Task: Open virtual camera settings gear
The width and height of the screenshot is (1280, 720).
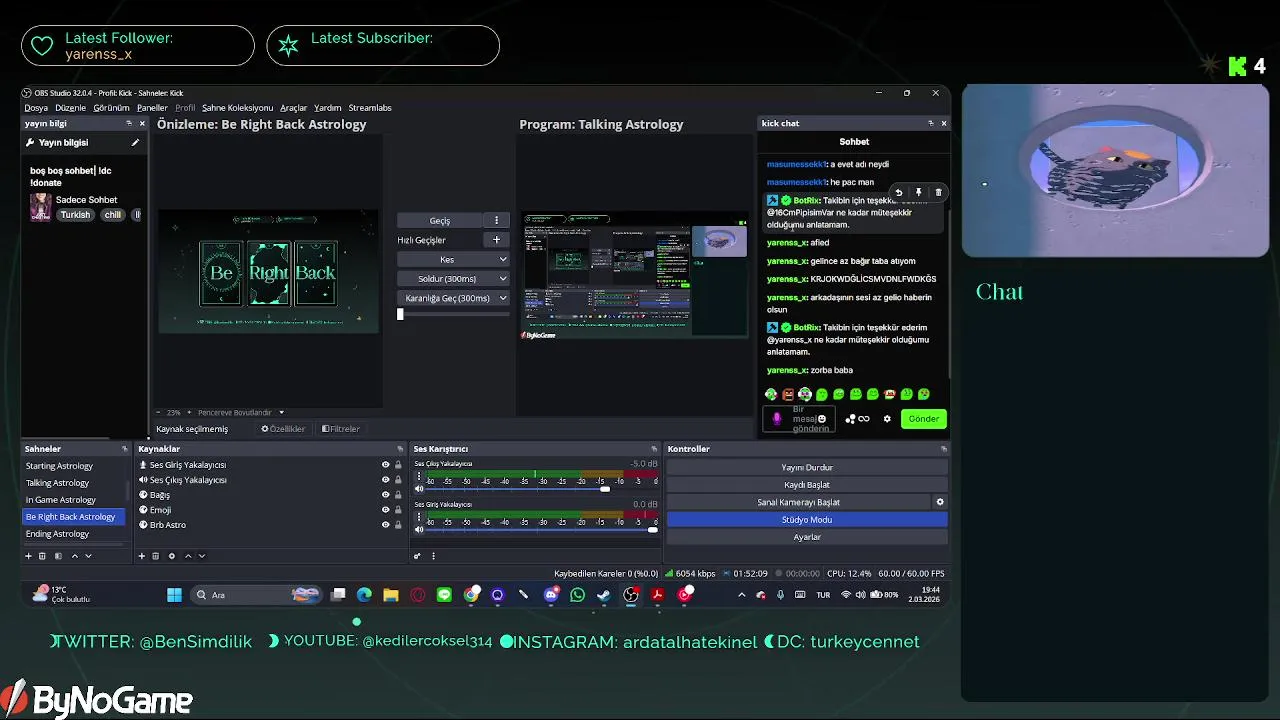Action: 939,502
